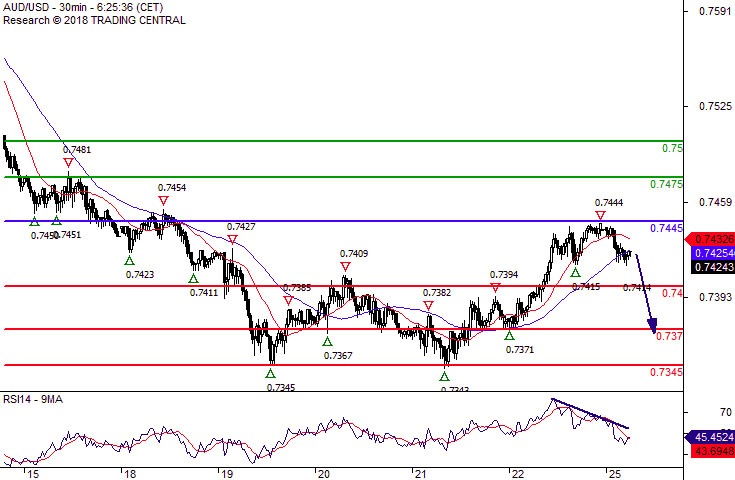Select the 45.4524 RSI value tag
The height and width of the screenshot is (480, 735).
point(710,437)
